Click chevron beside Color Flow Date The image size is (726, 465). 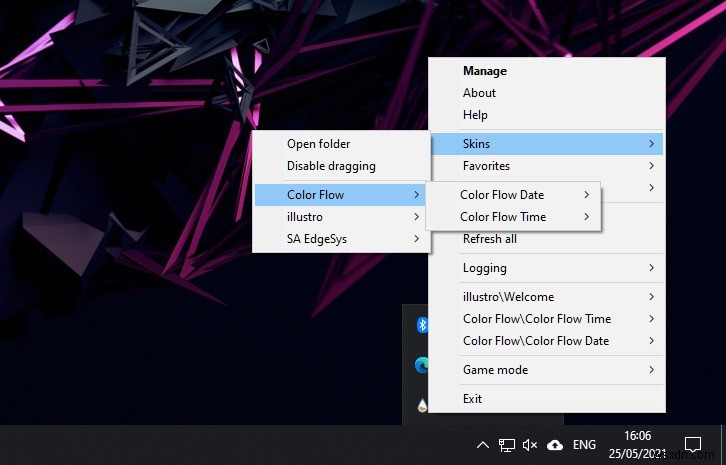(x=587, y=195)
